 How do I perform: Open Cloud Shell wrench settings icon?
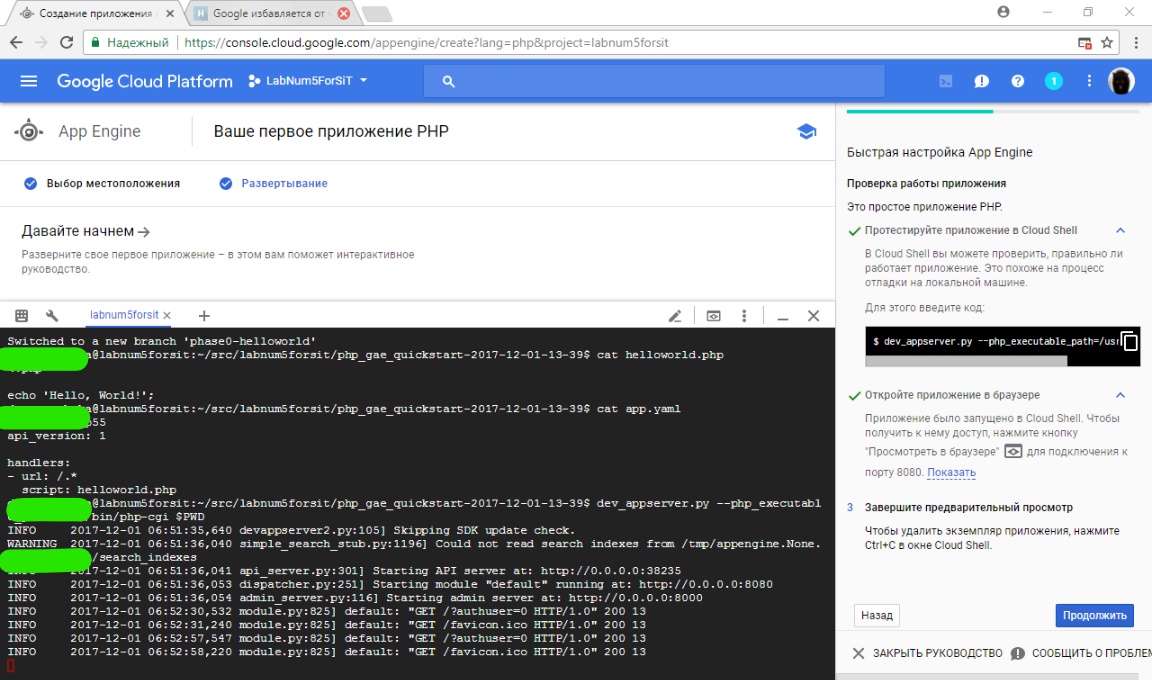click(51, 316)
